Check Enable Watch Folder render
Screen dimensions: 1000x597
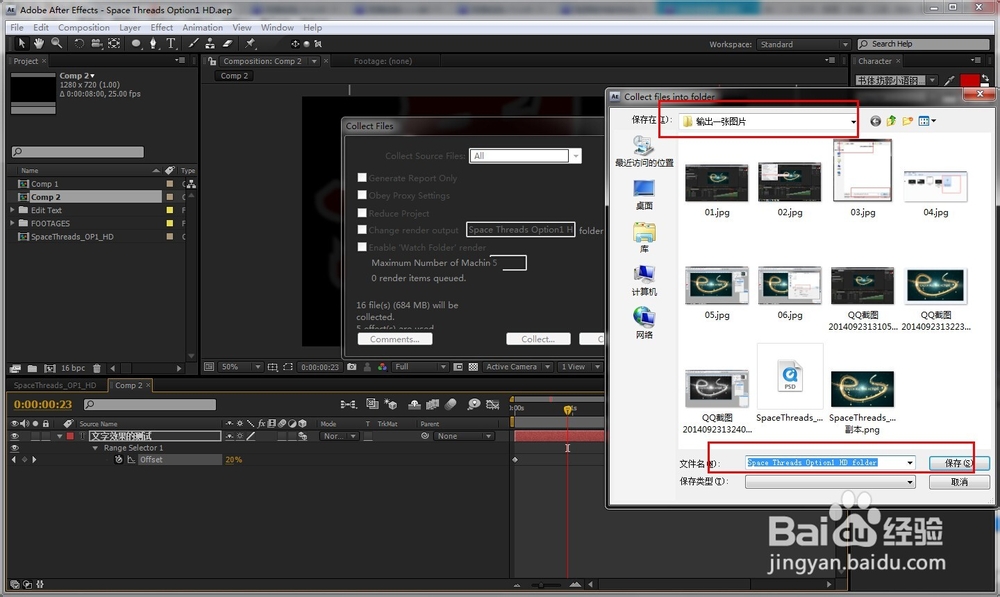[362, 247]
